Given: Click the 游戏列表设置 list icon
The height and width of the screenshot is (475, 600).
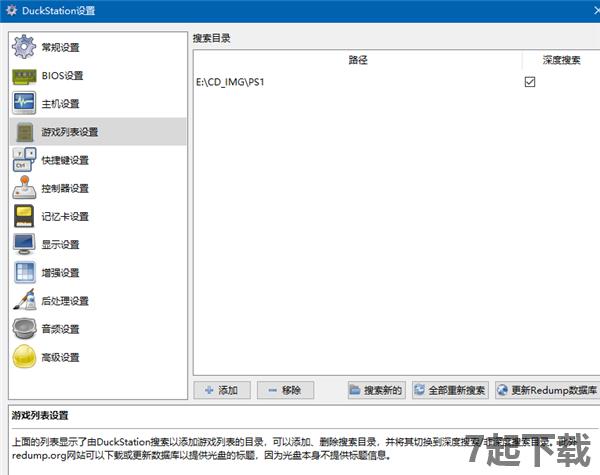Looking at the screenshot, I should coord(25,132).
